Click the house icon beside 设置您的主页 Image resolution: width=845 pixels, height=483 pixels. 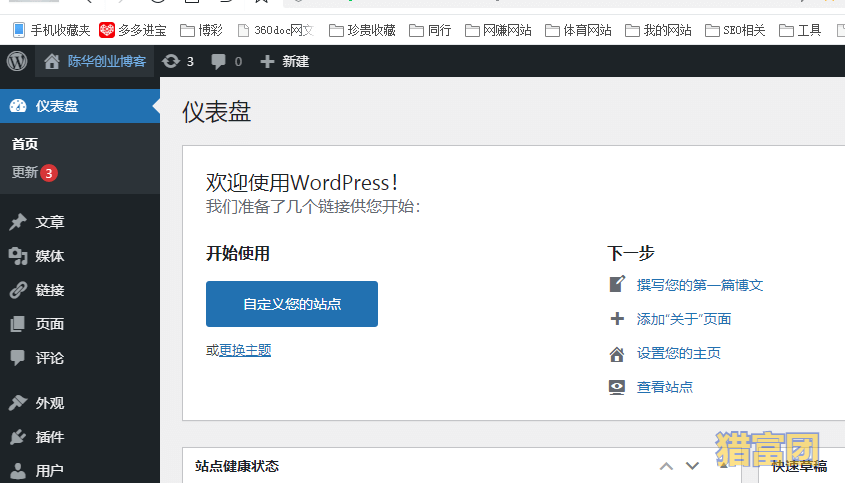[617, 354]
